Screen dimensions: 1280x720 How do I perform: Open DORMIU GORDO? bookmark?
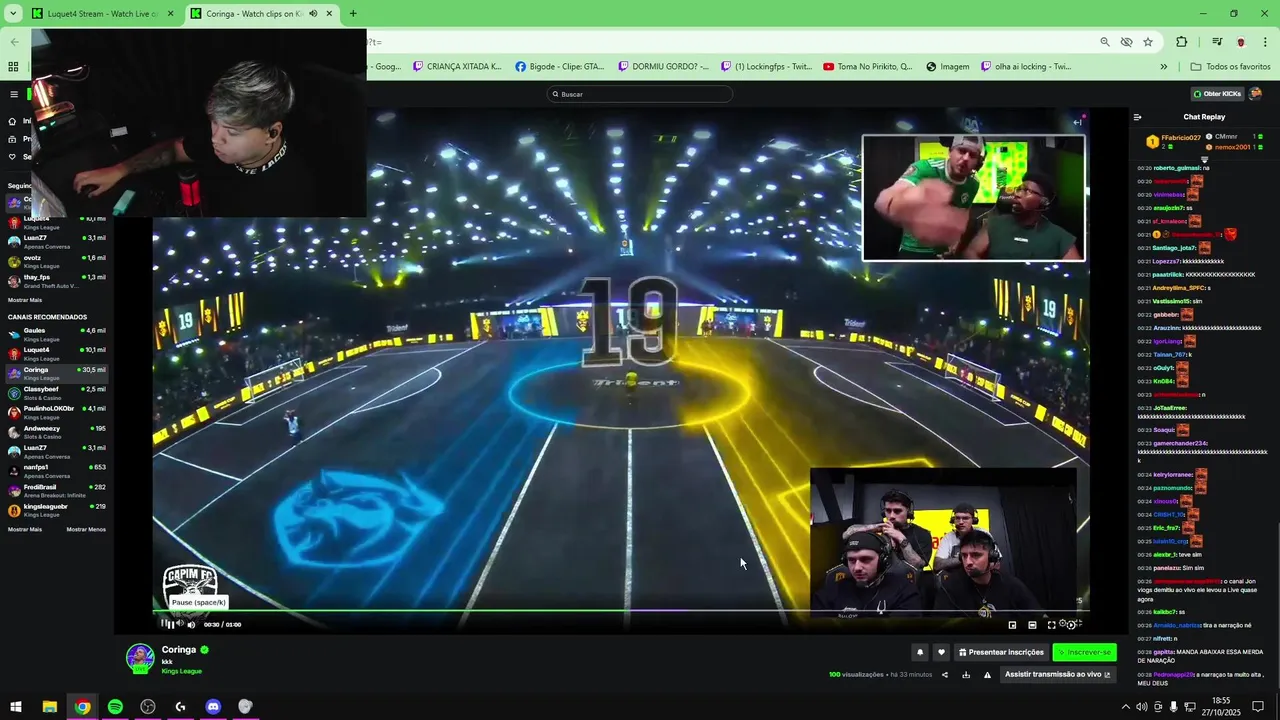pos(664,67)
